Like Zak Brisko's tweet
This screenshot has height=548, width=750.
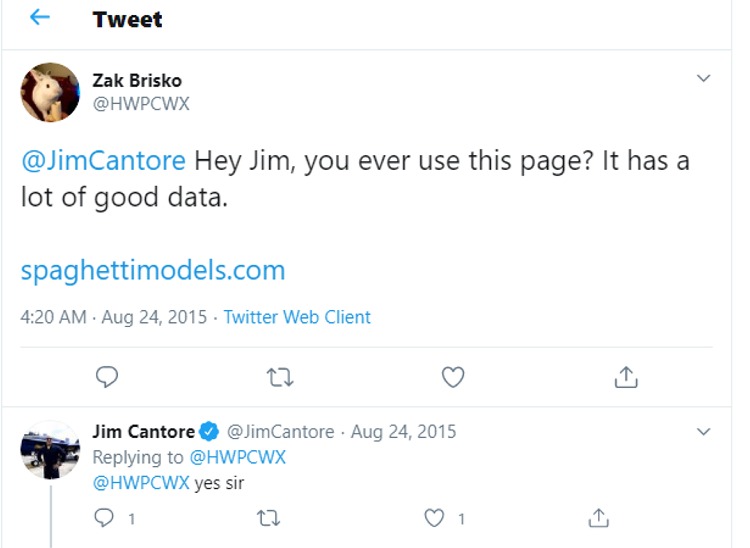(x=453, y=376)
